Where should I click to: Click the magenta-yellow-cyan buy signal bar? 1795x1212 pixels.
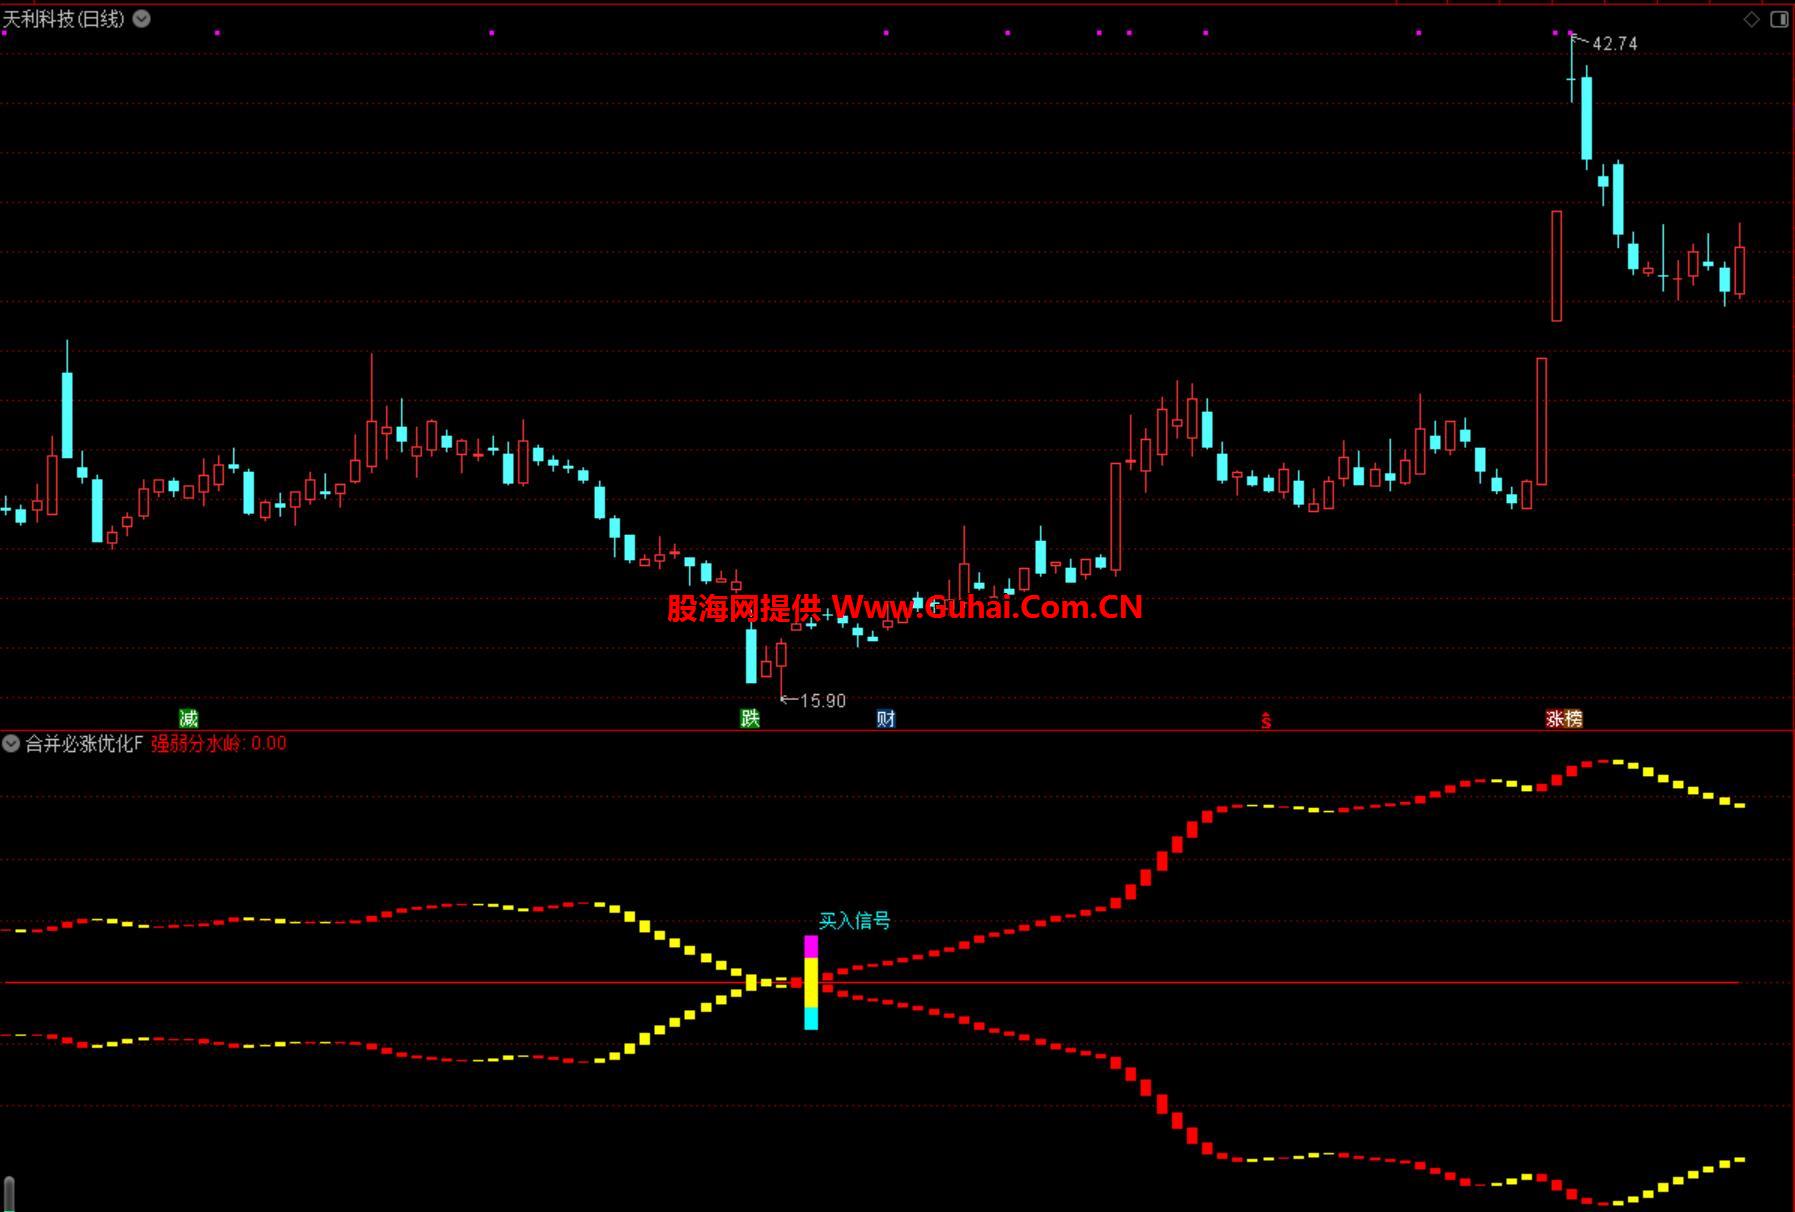(811, 983)
